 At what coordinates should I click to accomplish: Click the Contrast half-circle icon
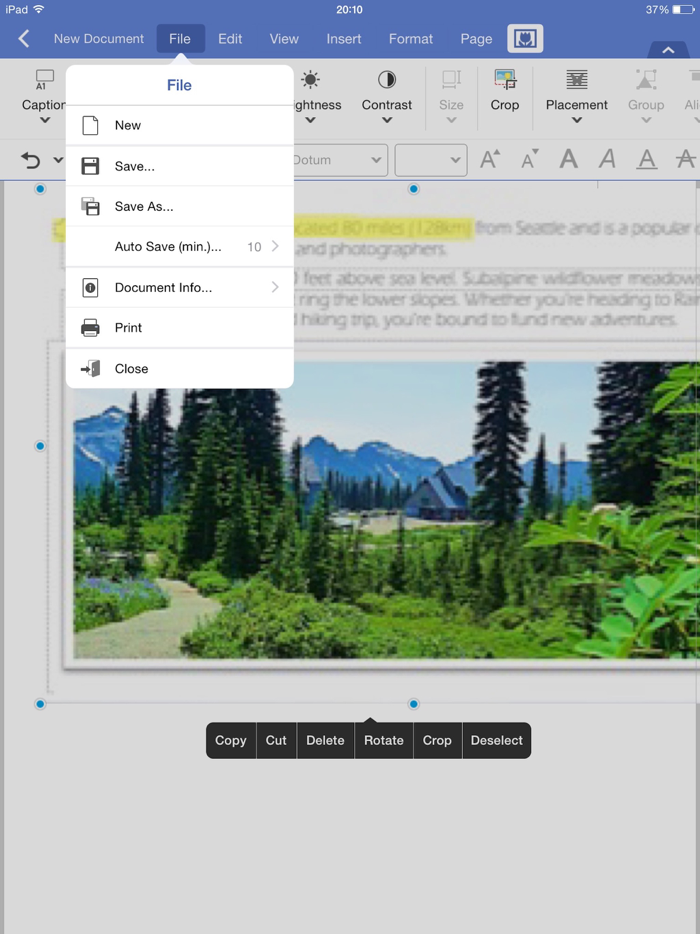[x=387, y=79]
